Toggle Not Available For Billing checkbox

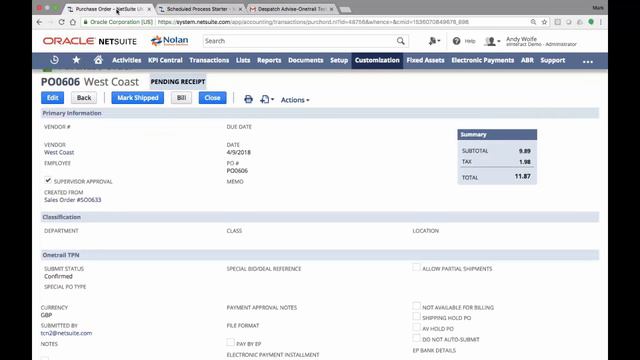pos(416,306)
